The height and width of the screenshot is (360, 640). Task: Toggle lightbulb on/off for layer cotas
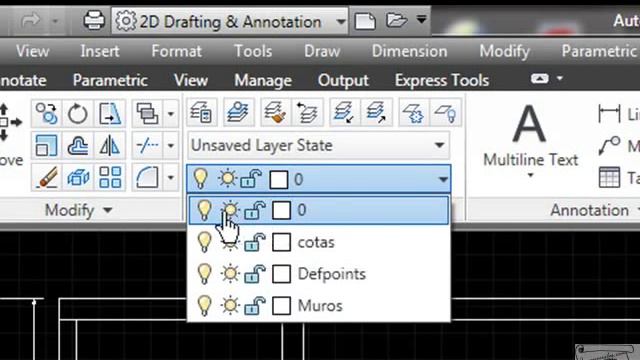coord(204,242)
